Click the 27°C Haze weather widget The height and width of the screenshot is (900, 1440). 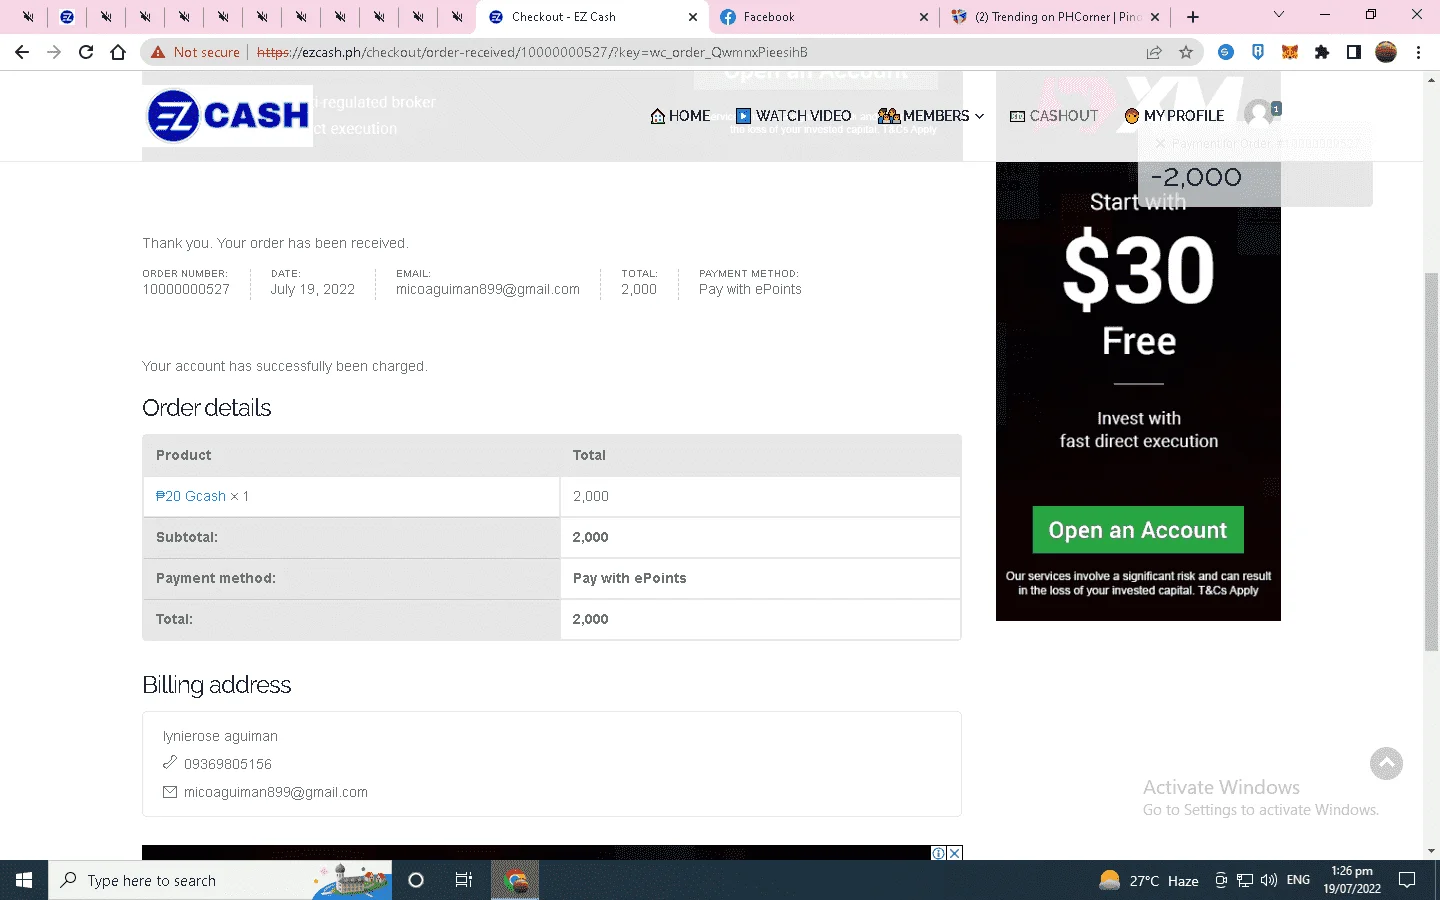click(x=1149, y=880)
